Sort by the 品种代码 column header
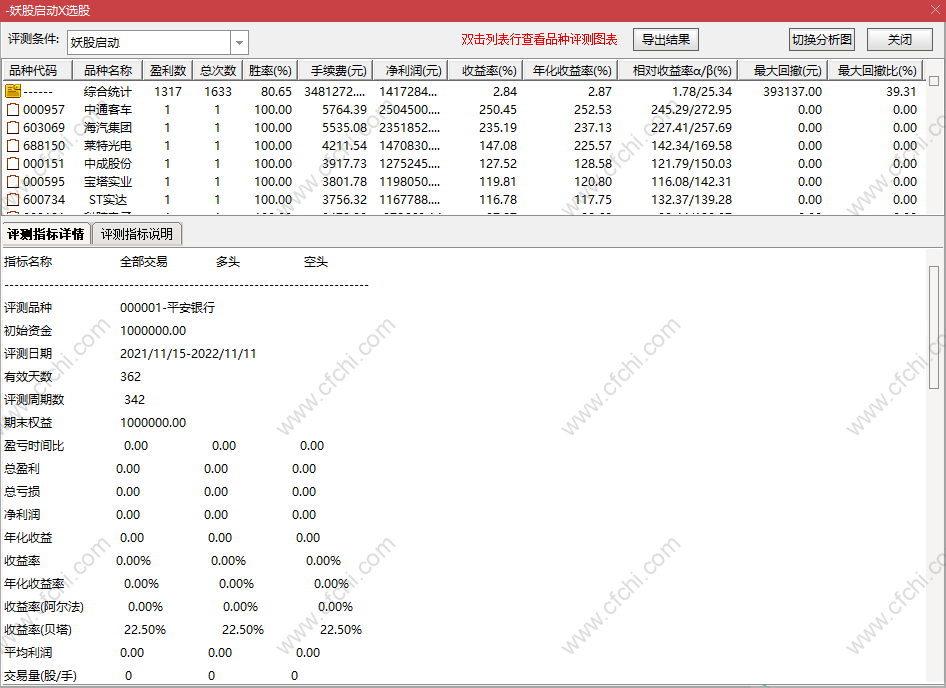The width and height of the screenshot is (946, 688). (x=37, y=71)
